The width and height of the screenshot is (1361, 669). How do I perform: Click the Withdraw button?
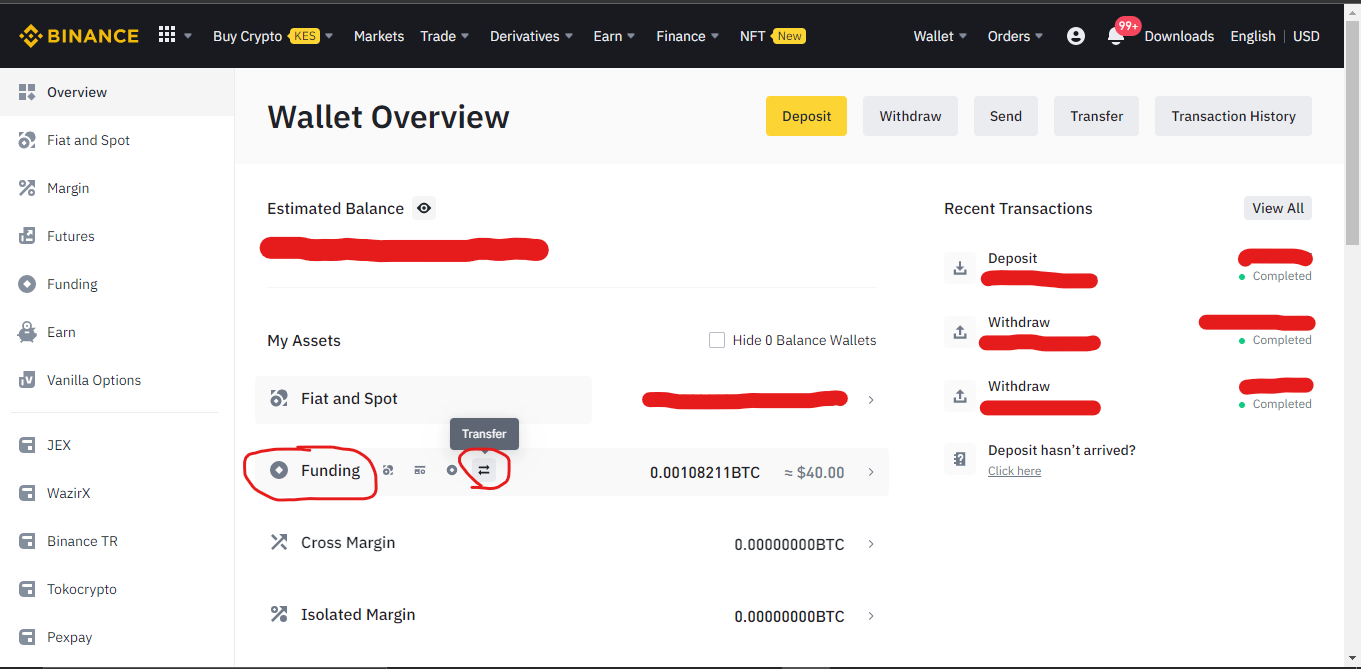click(910, 116)
